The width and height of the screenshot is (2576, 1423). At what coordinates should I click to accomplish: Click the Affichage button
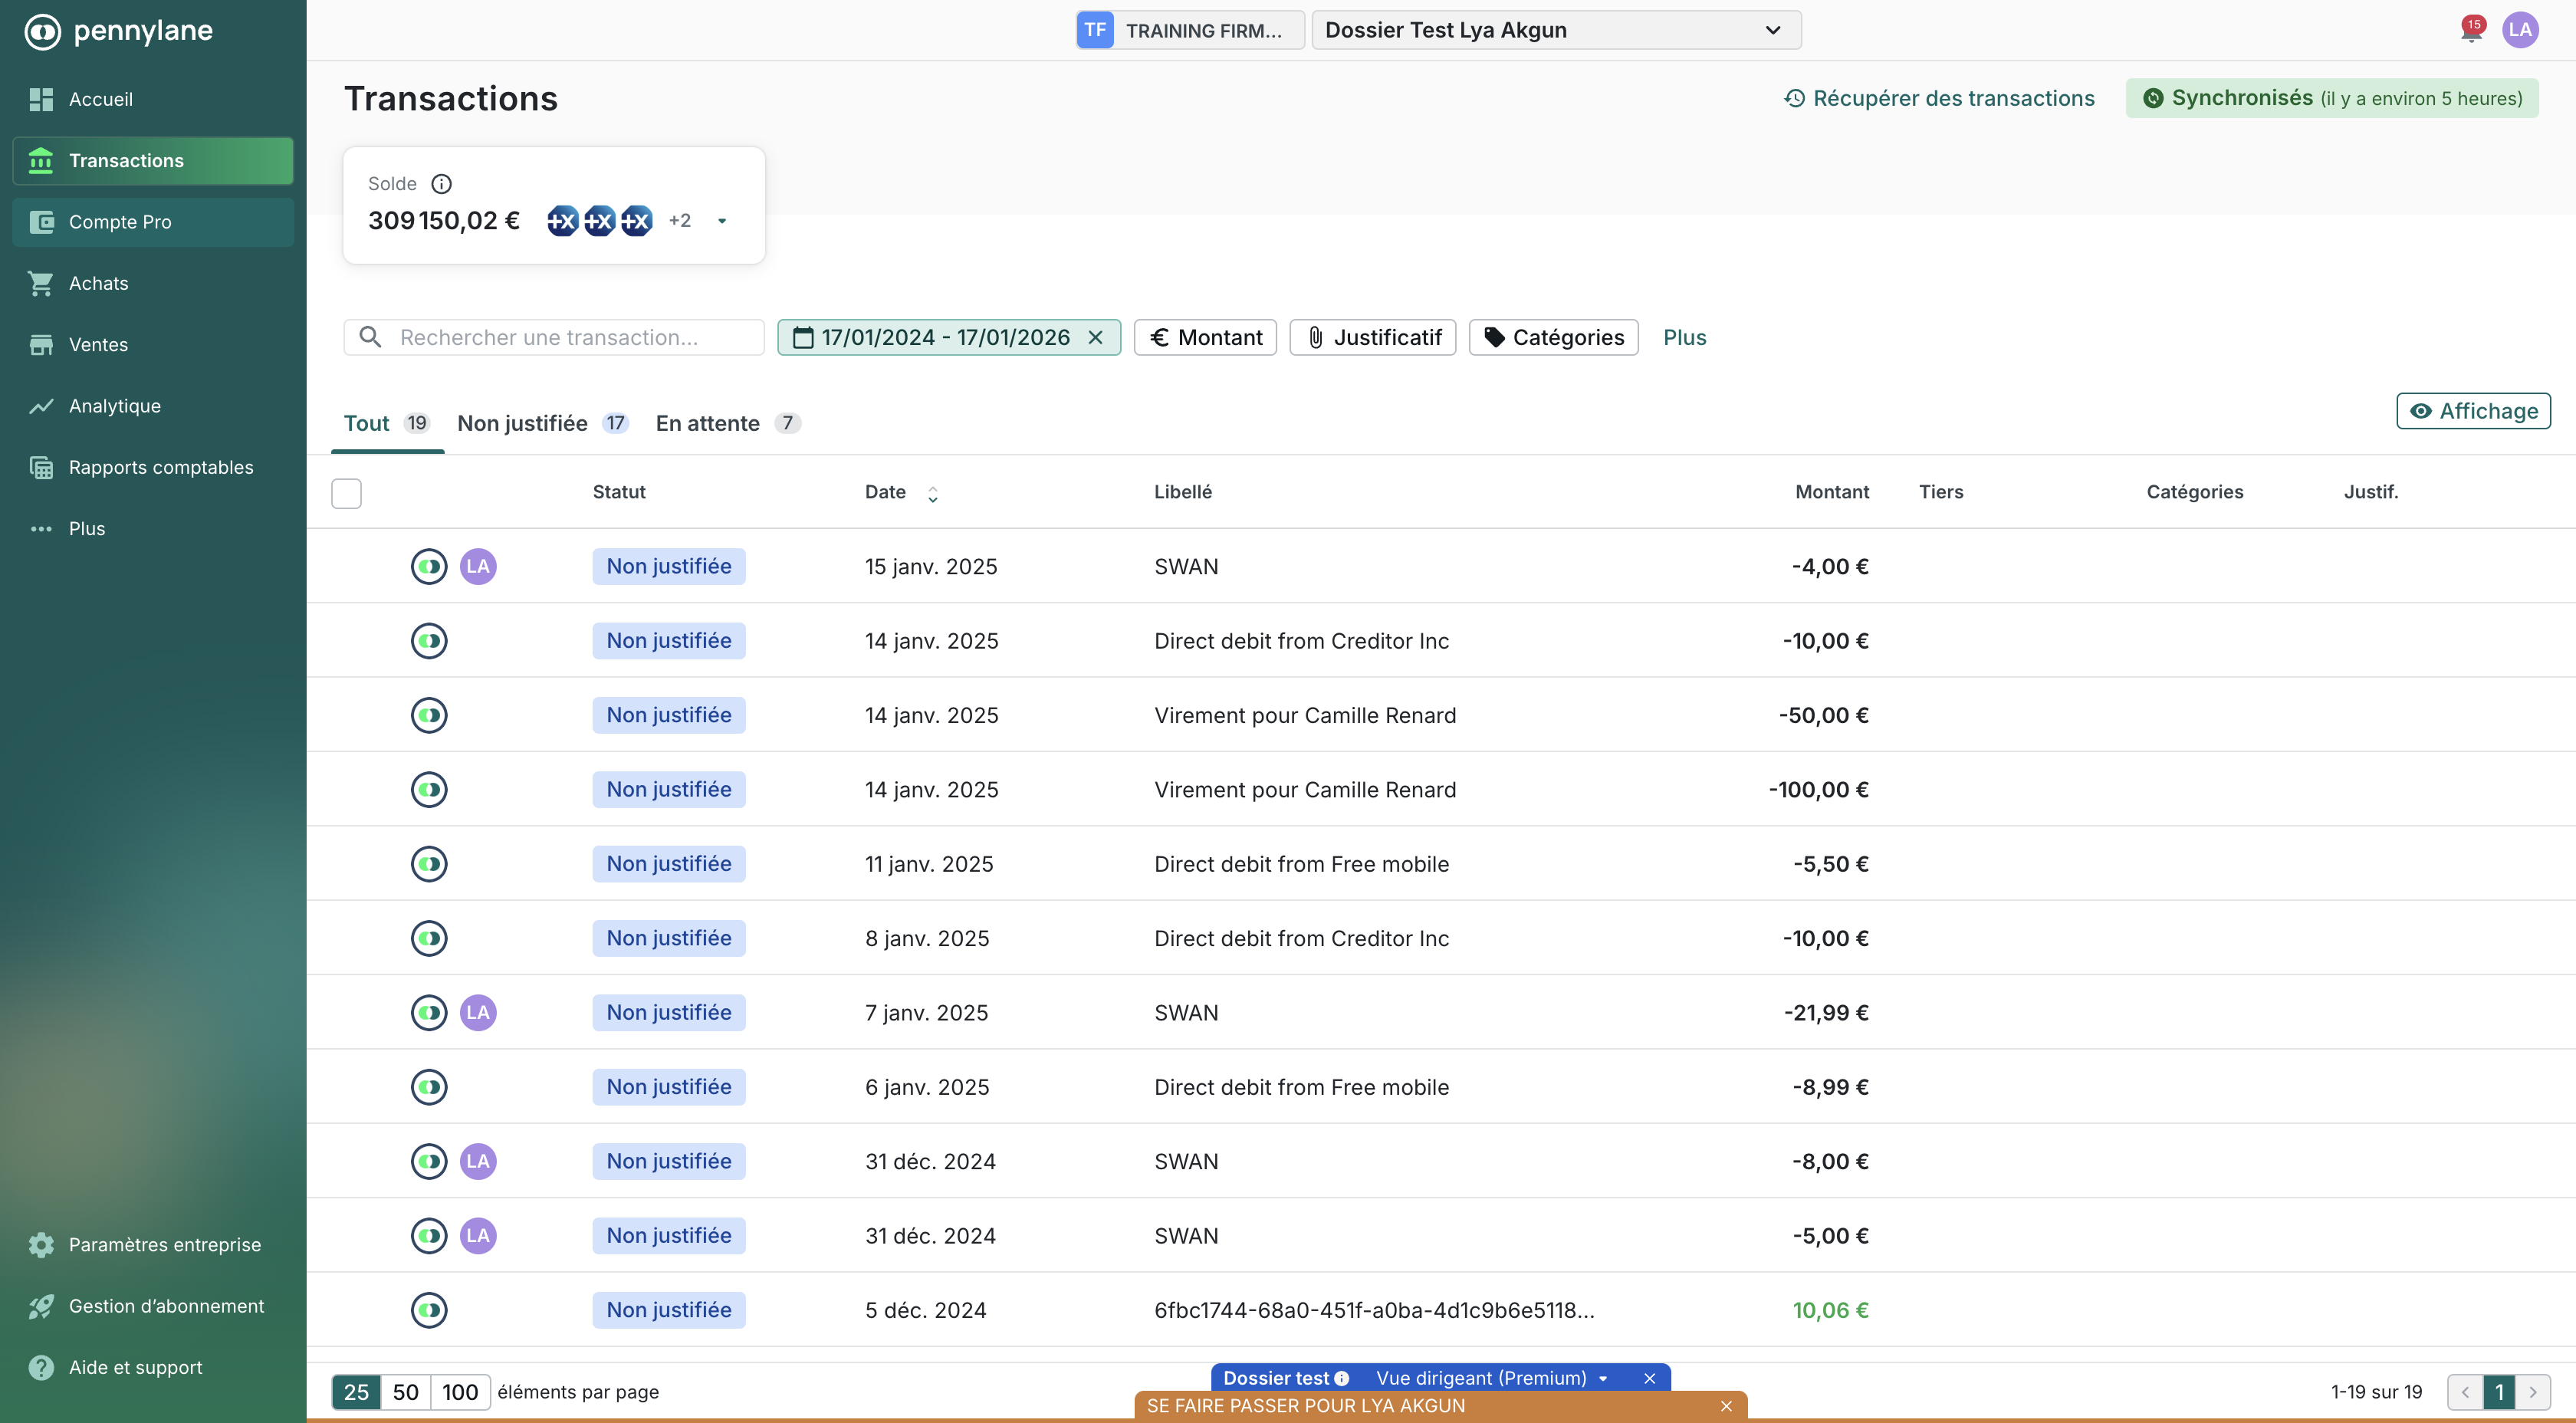pos(2473,411)
